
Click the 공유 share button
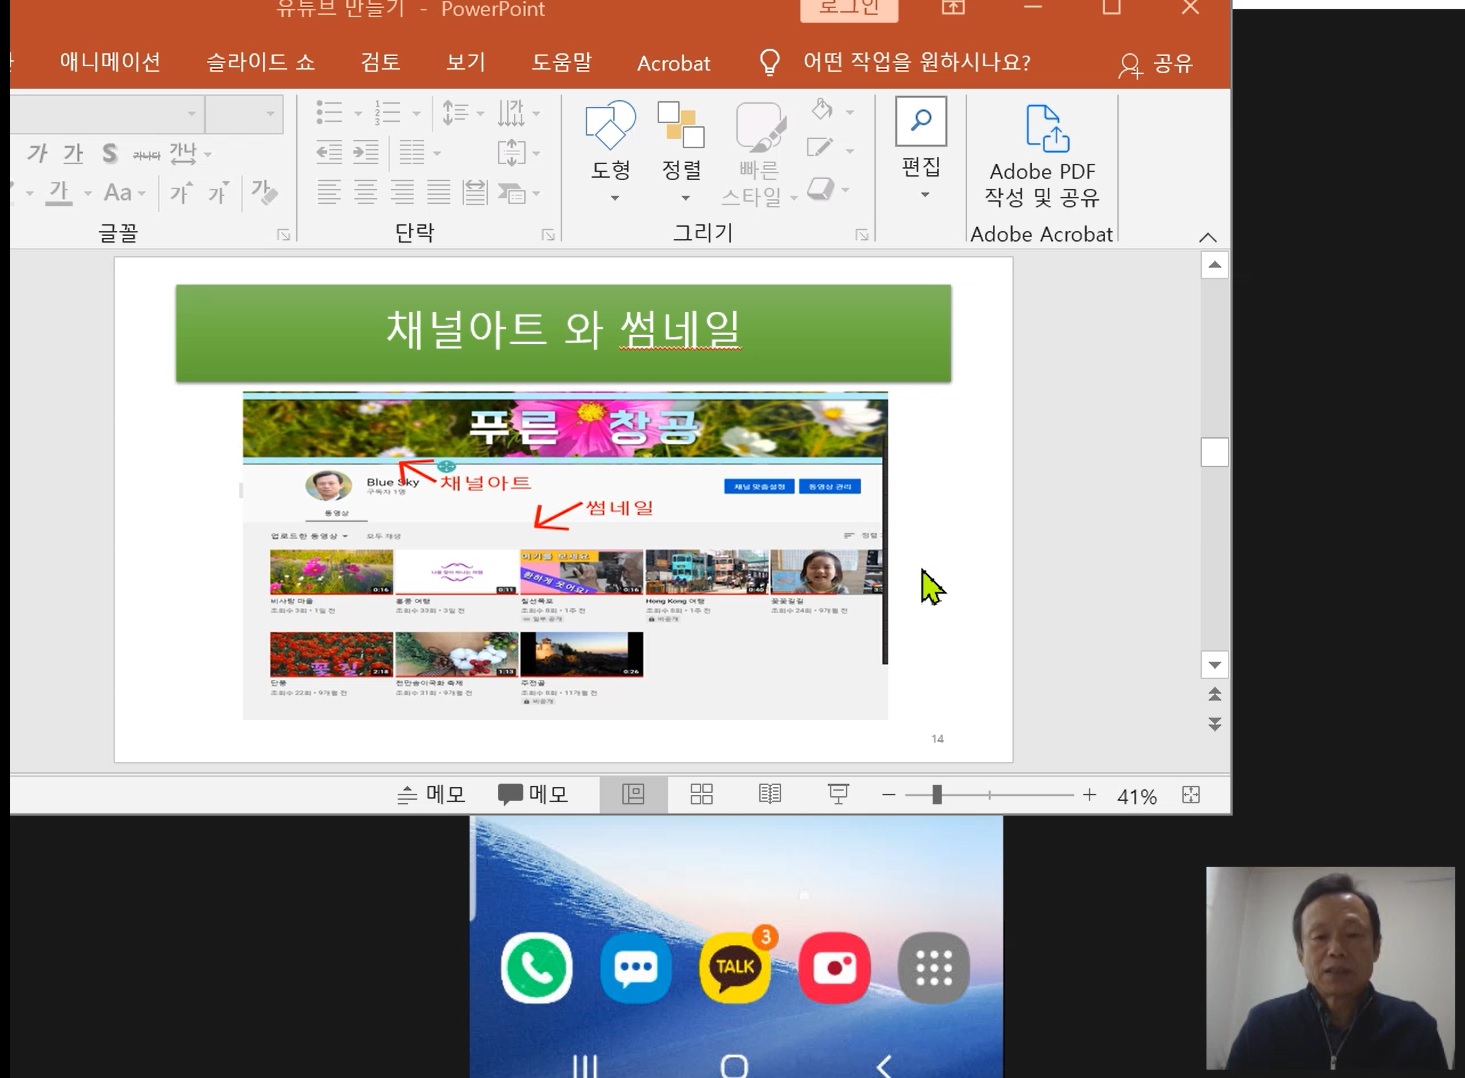pos(1156,64)
